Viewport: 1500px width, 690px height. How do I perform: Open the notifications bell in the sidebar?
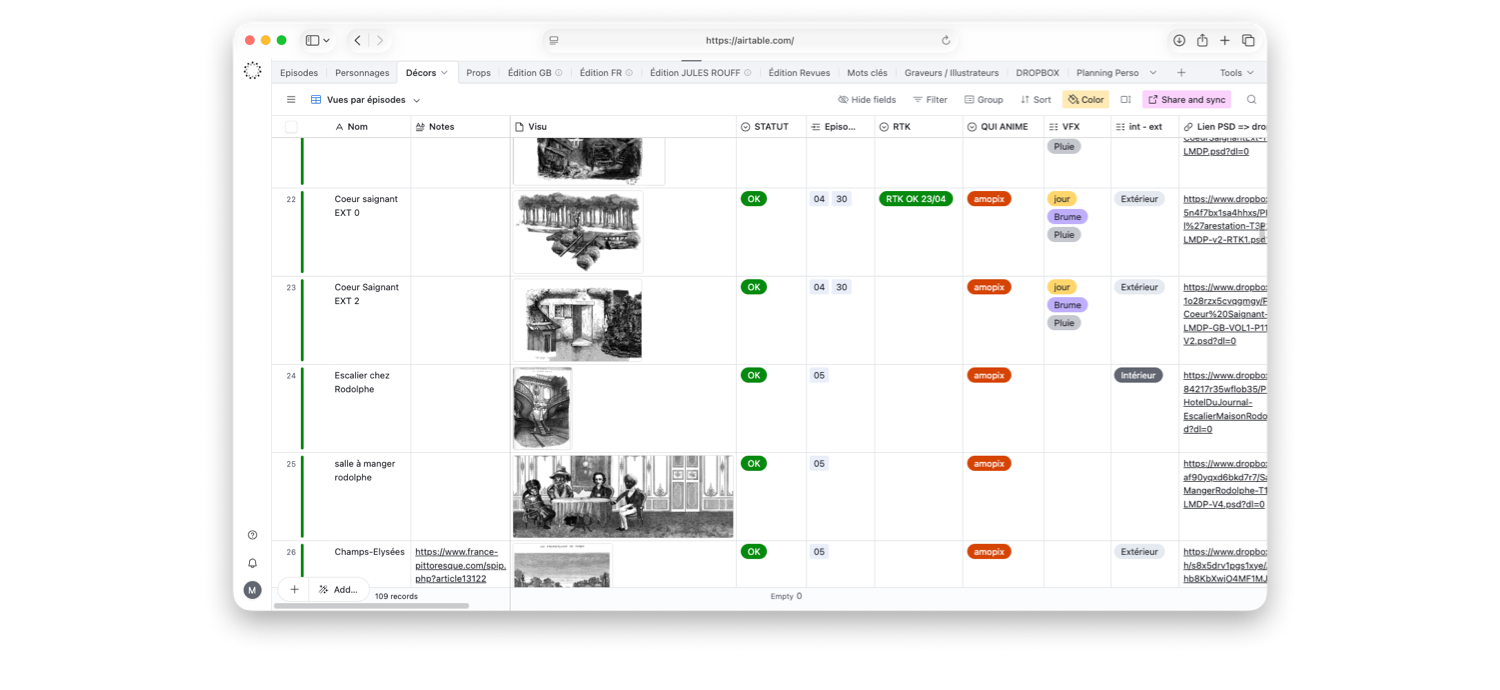pyautogui.click(x=252, y=563)
